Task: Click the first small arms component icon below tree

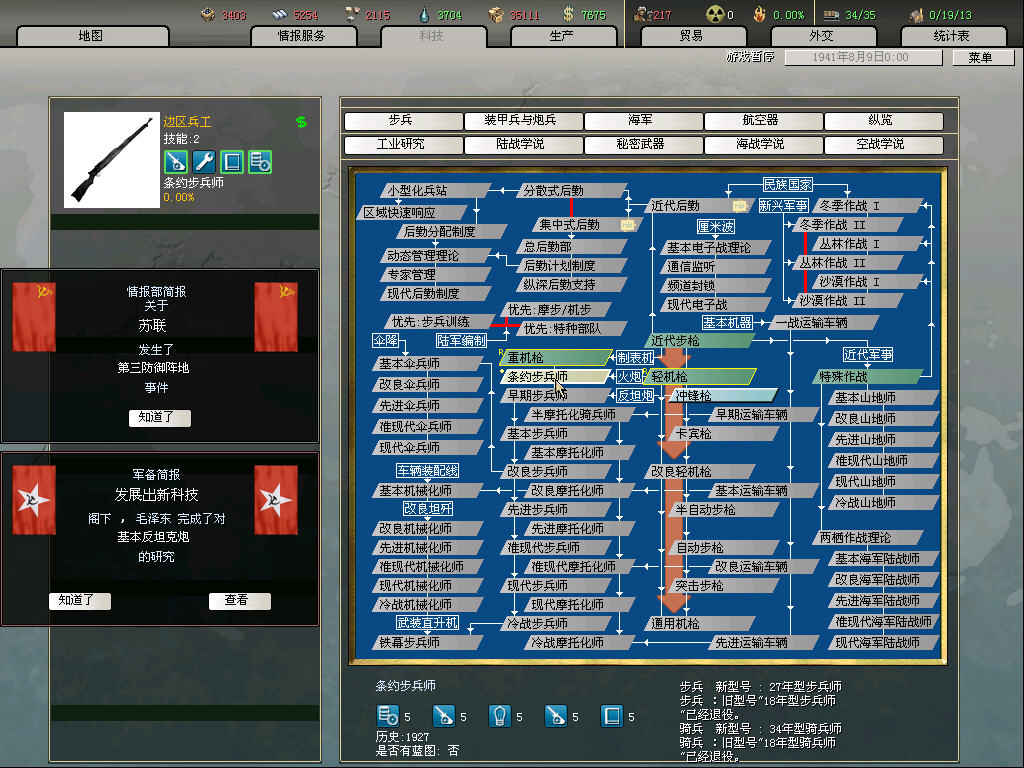Action: click(x=443, y=716)
